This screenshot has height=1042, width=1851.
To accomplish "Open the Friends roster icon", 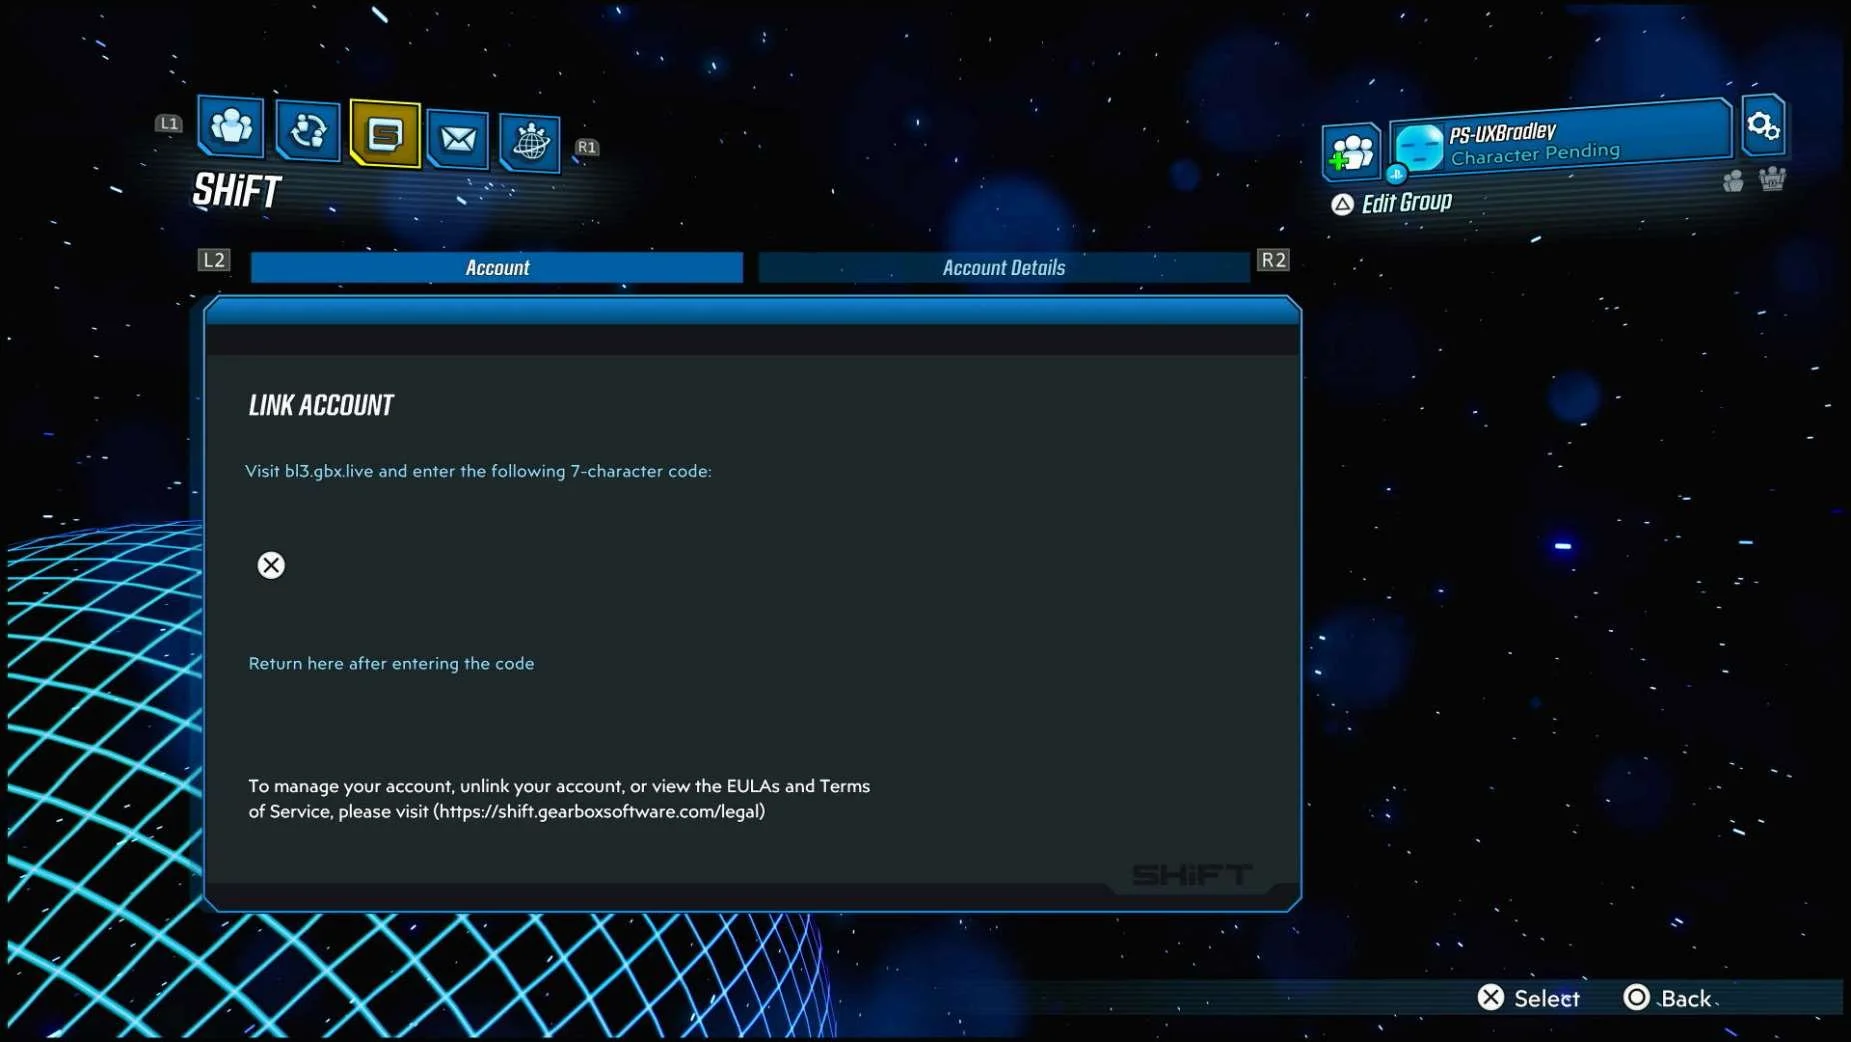I will point(231,126).
